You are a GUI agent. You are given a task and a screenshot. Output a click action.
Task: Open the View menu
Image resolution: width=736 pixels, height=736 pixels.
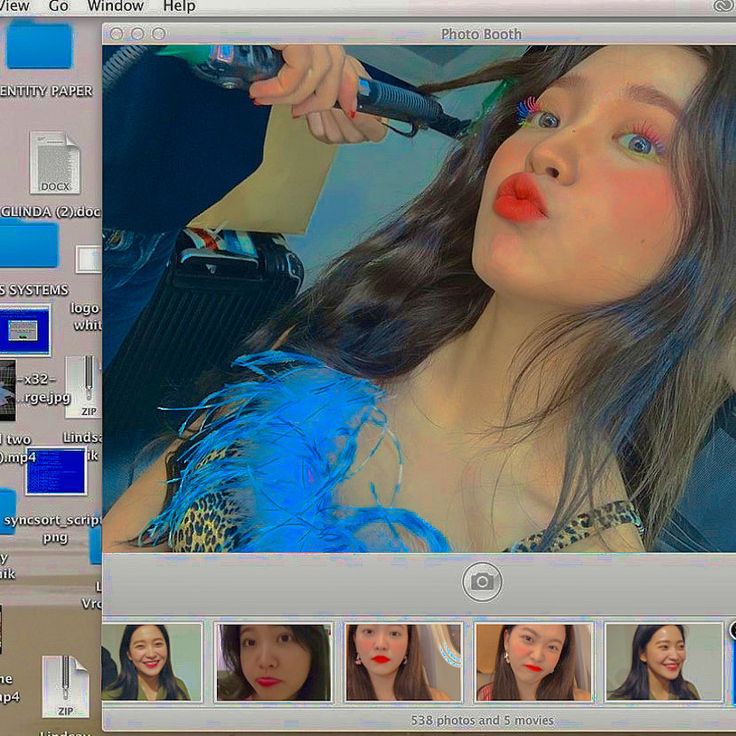click(x=15, y=6)
